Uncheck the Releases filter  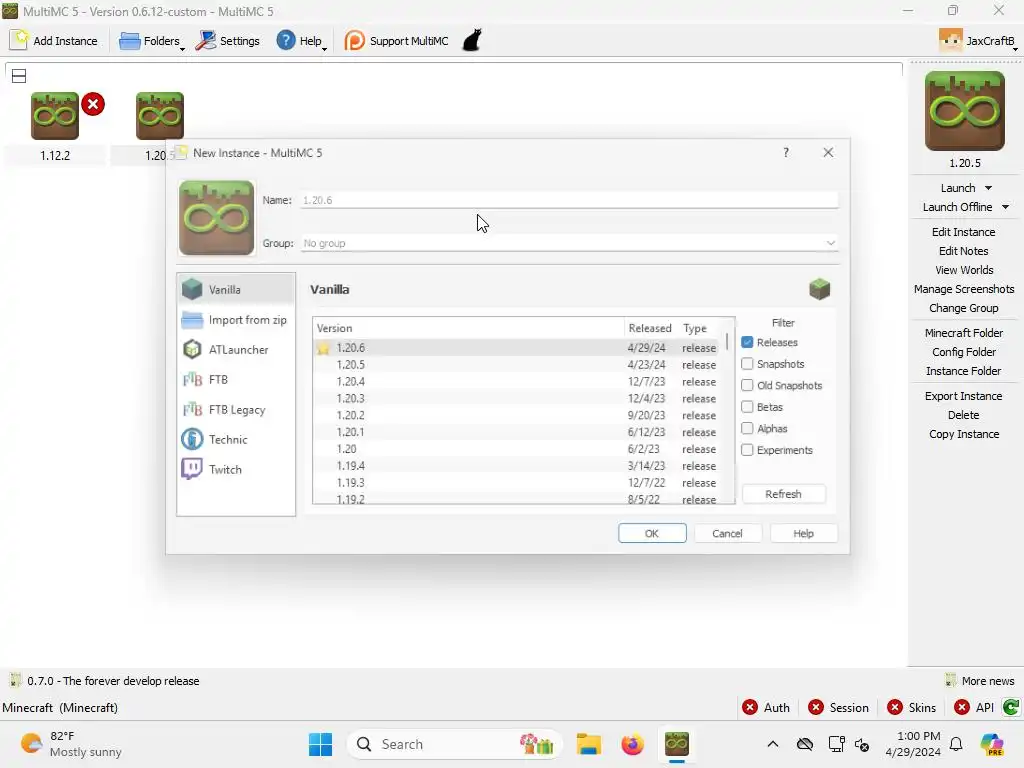(x=747, y=342)
